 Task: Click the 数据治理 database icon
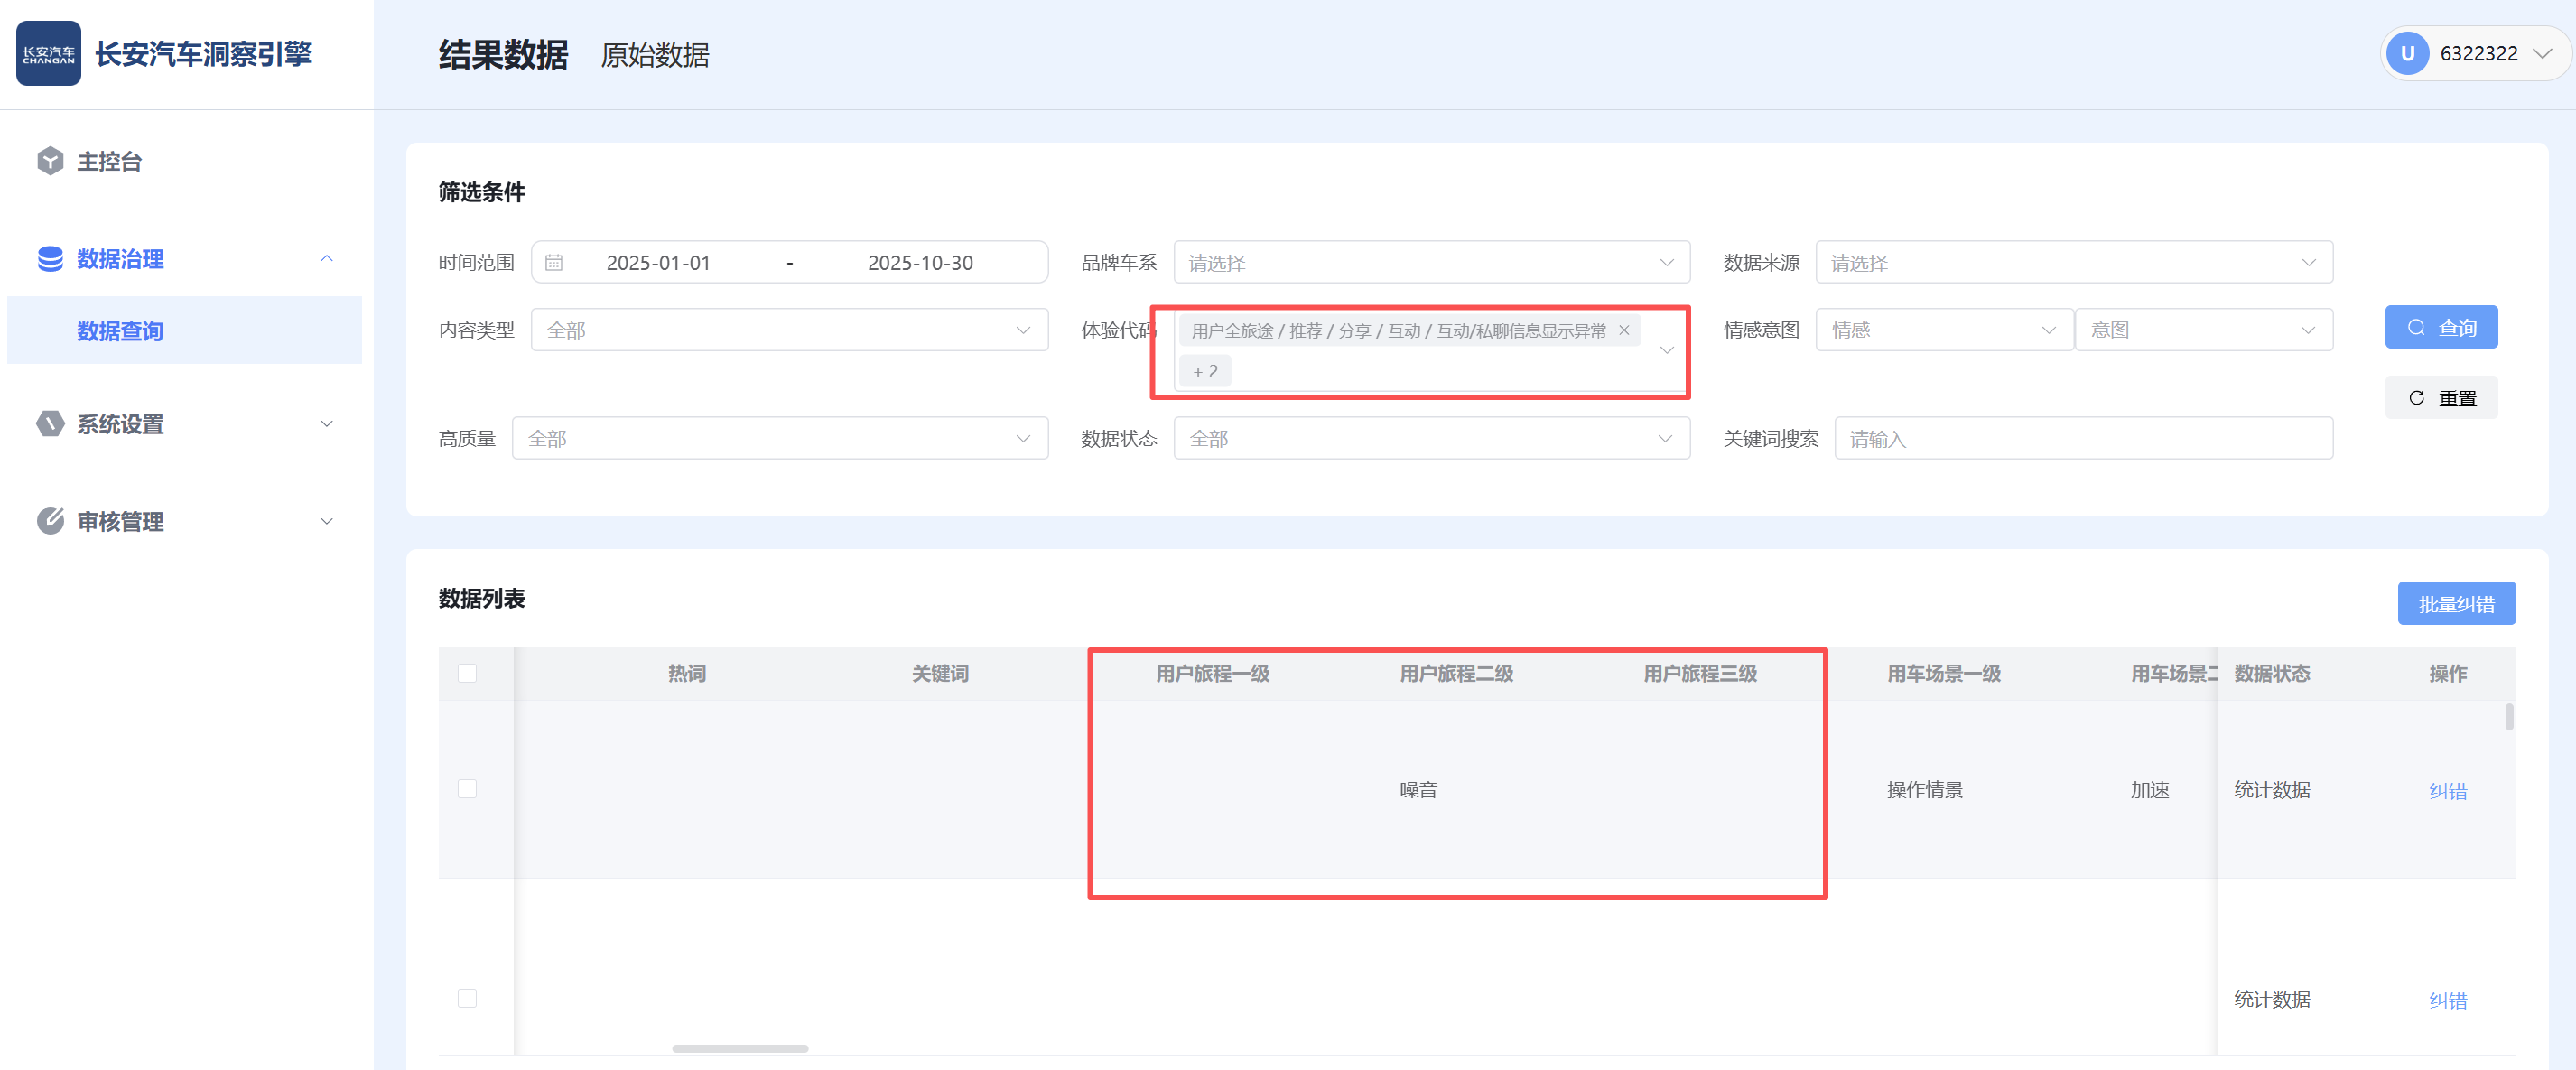click(50, 259)
